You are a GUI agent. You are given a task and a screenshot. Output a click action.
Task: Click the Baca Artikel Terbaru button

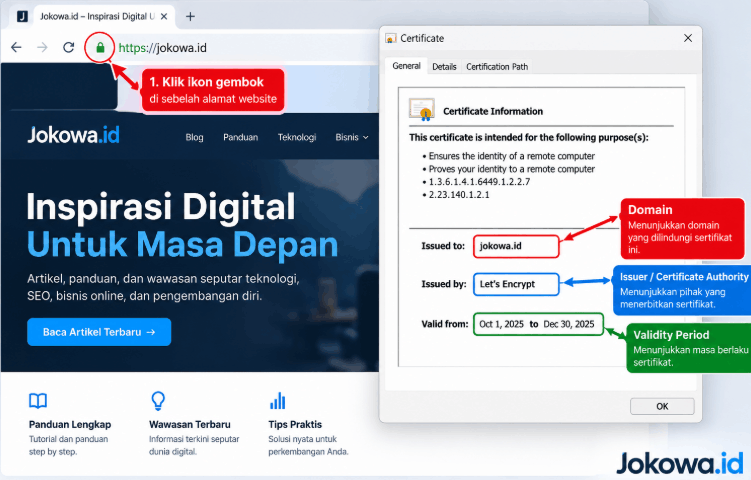tap(99, 332)
